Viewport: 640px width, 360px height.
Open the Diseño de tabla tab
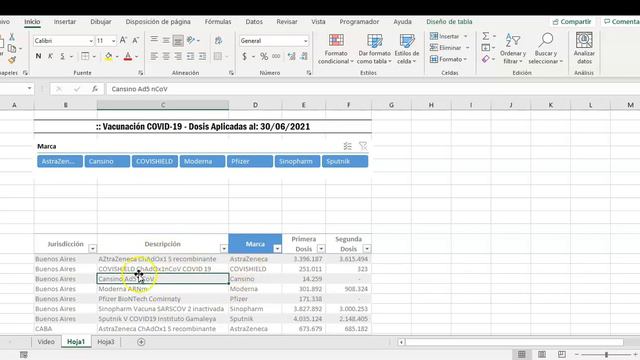[x=449, y=22]
